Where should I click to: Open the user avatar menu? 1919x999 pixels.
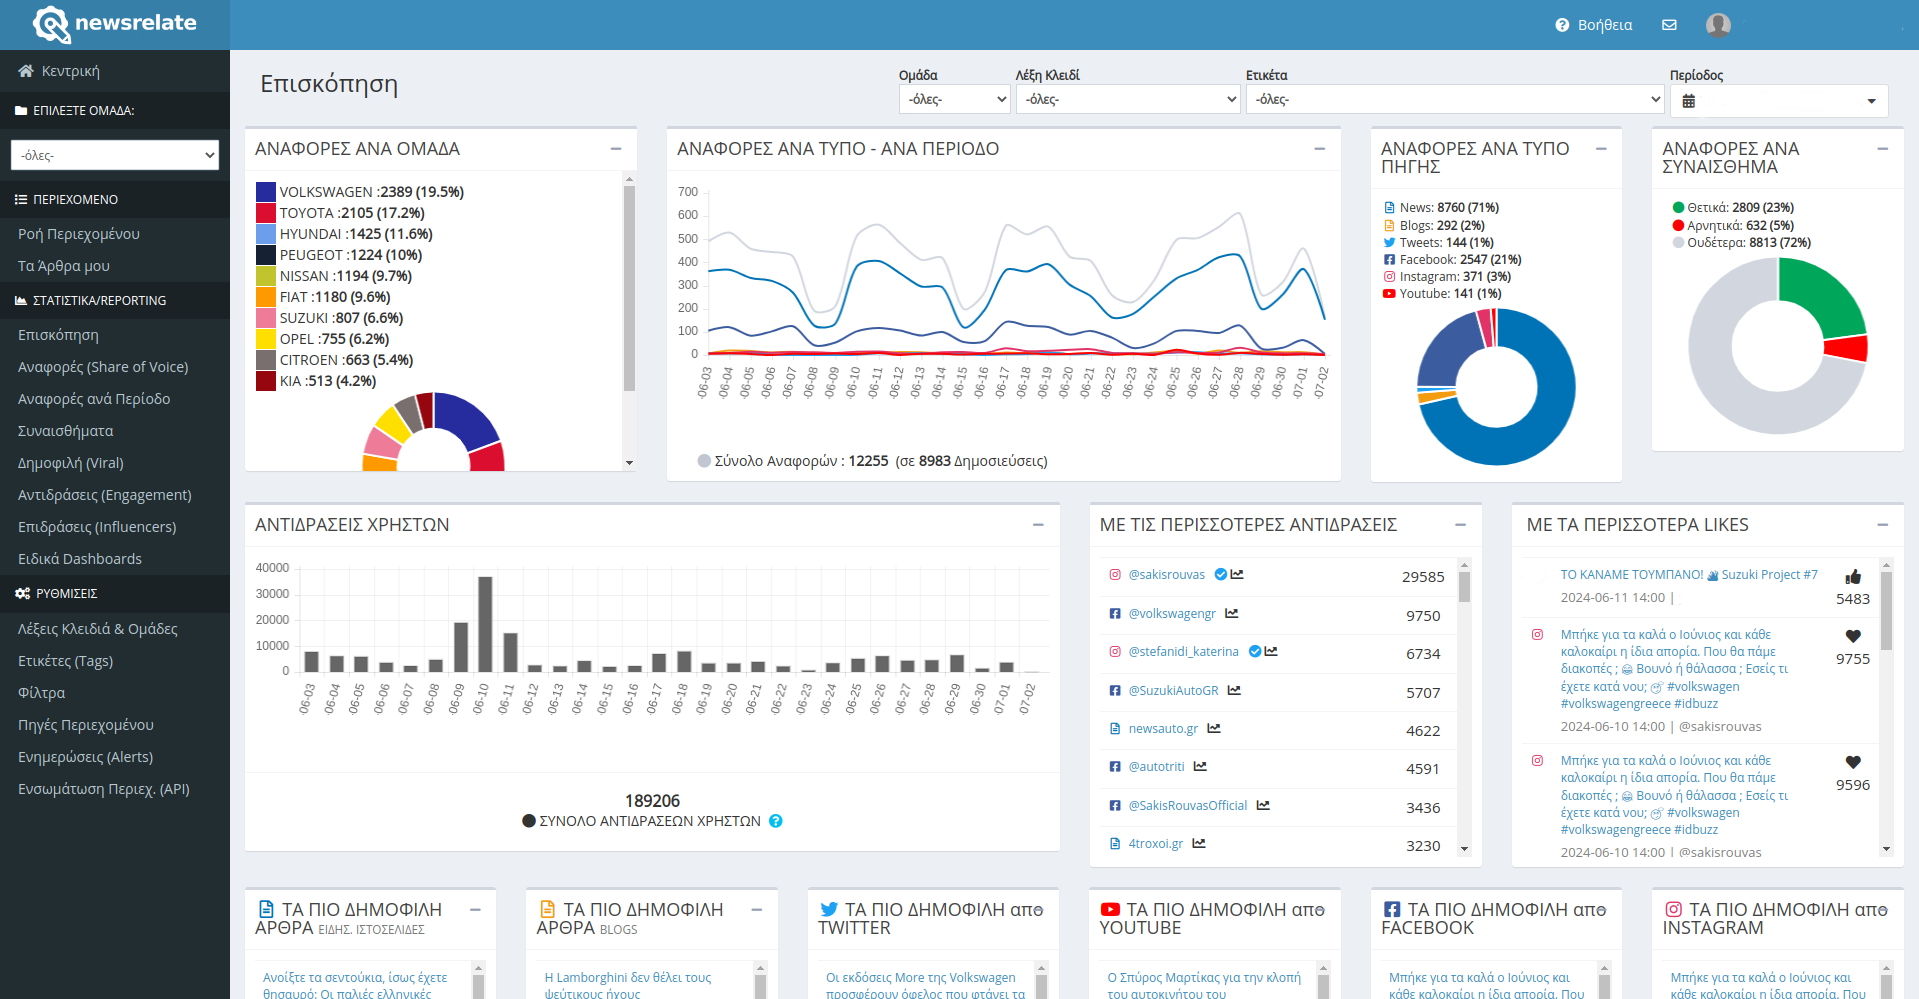tap(1718, 25)
